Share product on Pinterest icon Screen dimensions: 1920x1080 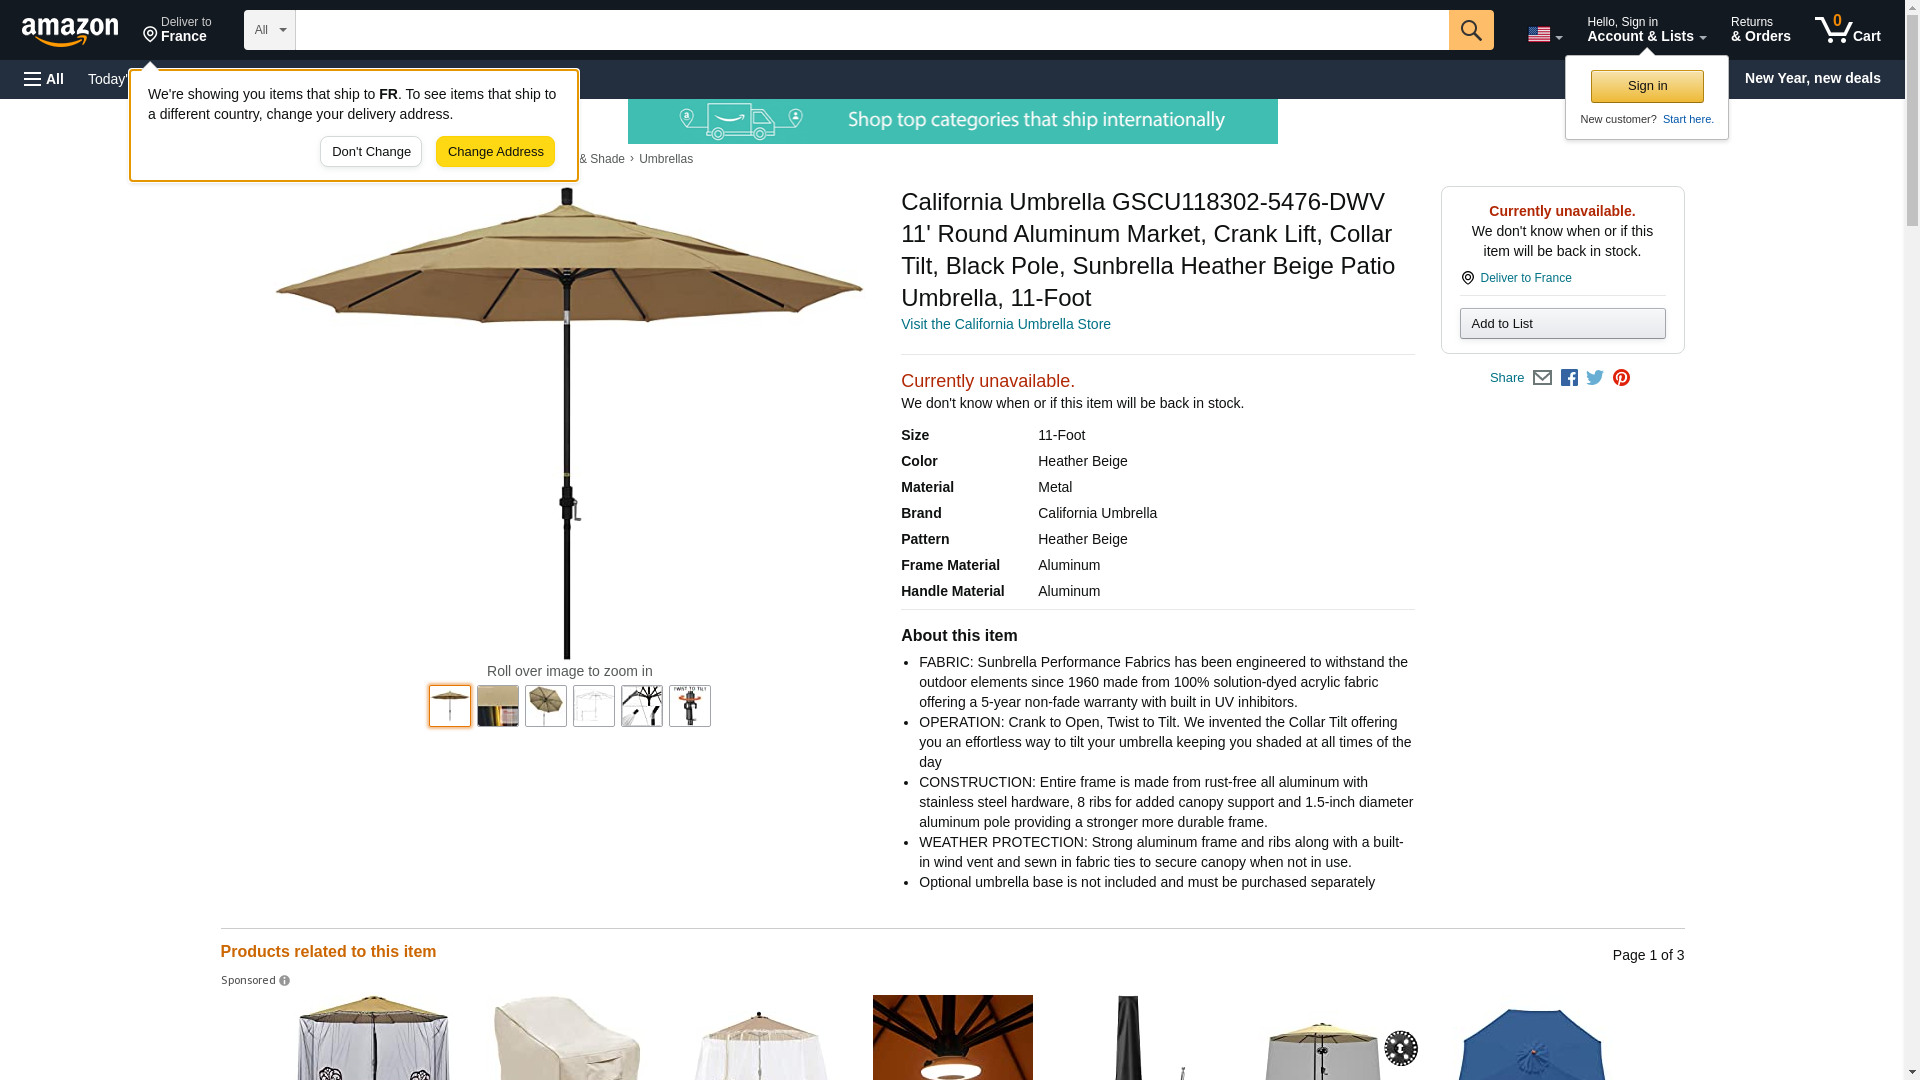click(1621, 378)
